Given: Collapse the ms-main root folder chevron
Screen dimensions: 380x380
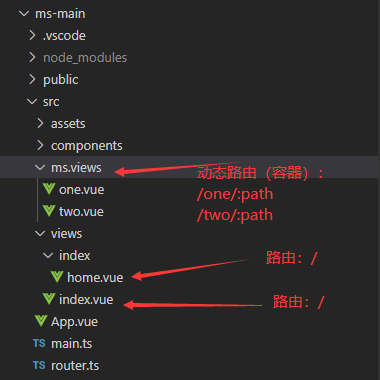Looking at the screenshot, I should pyautogui.click(x=24, y=14).
